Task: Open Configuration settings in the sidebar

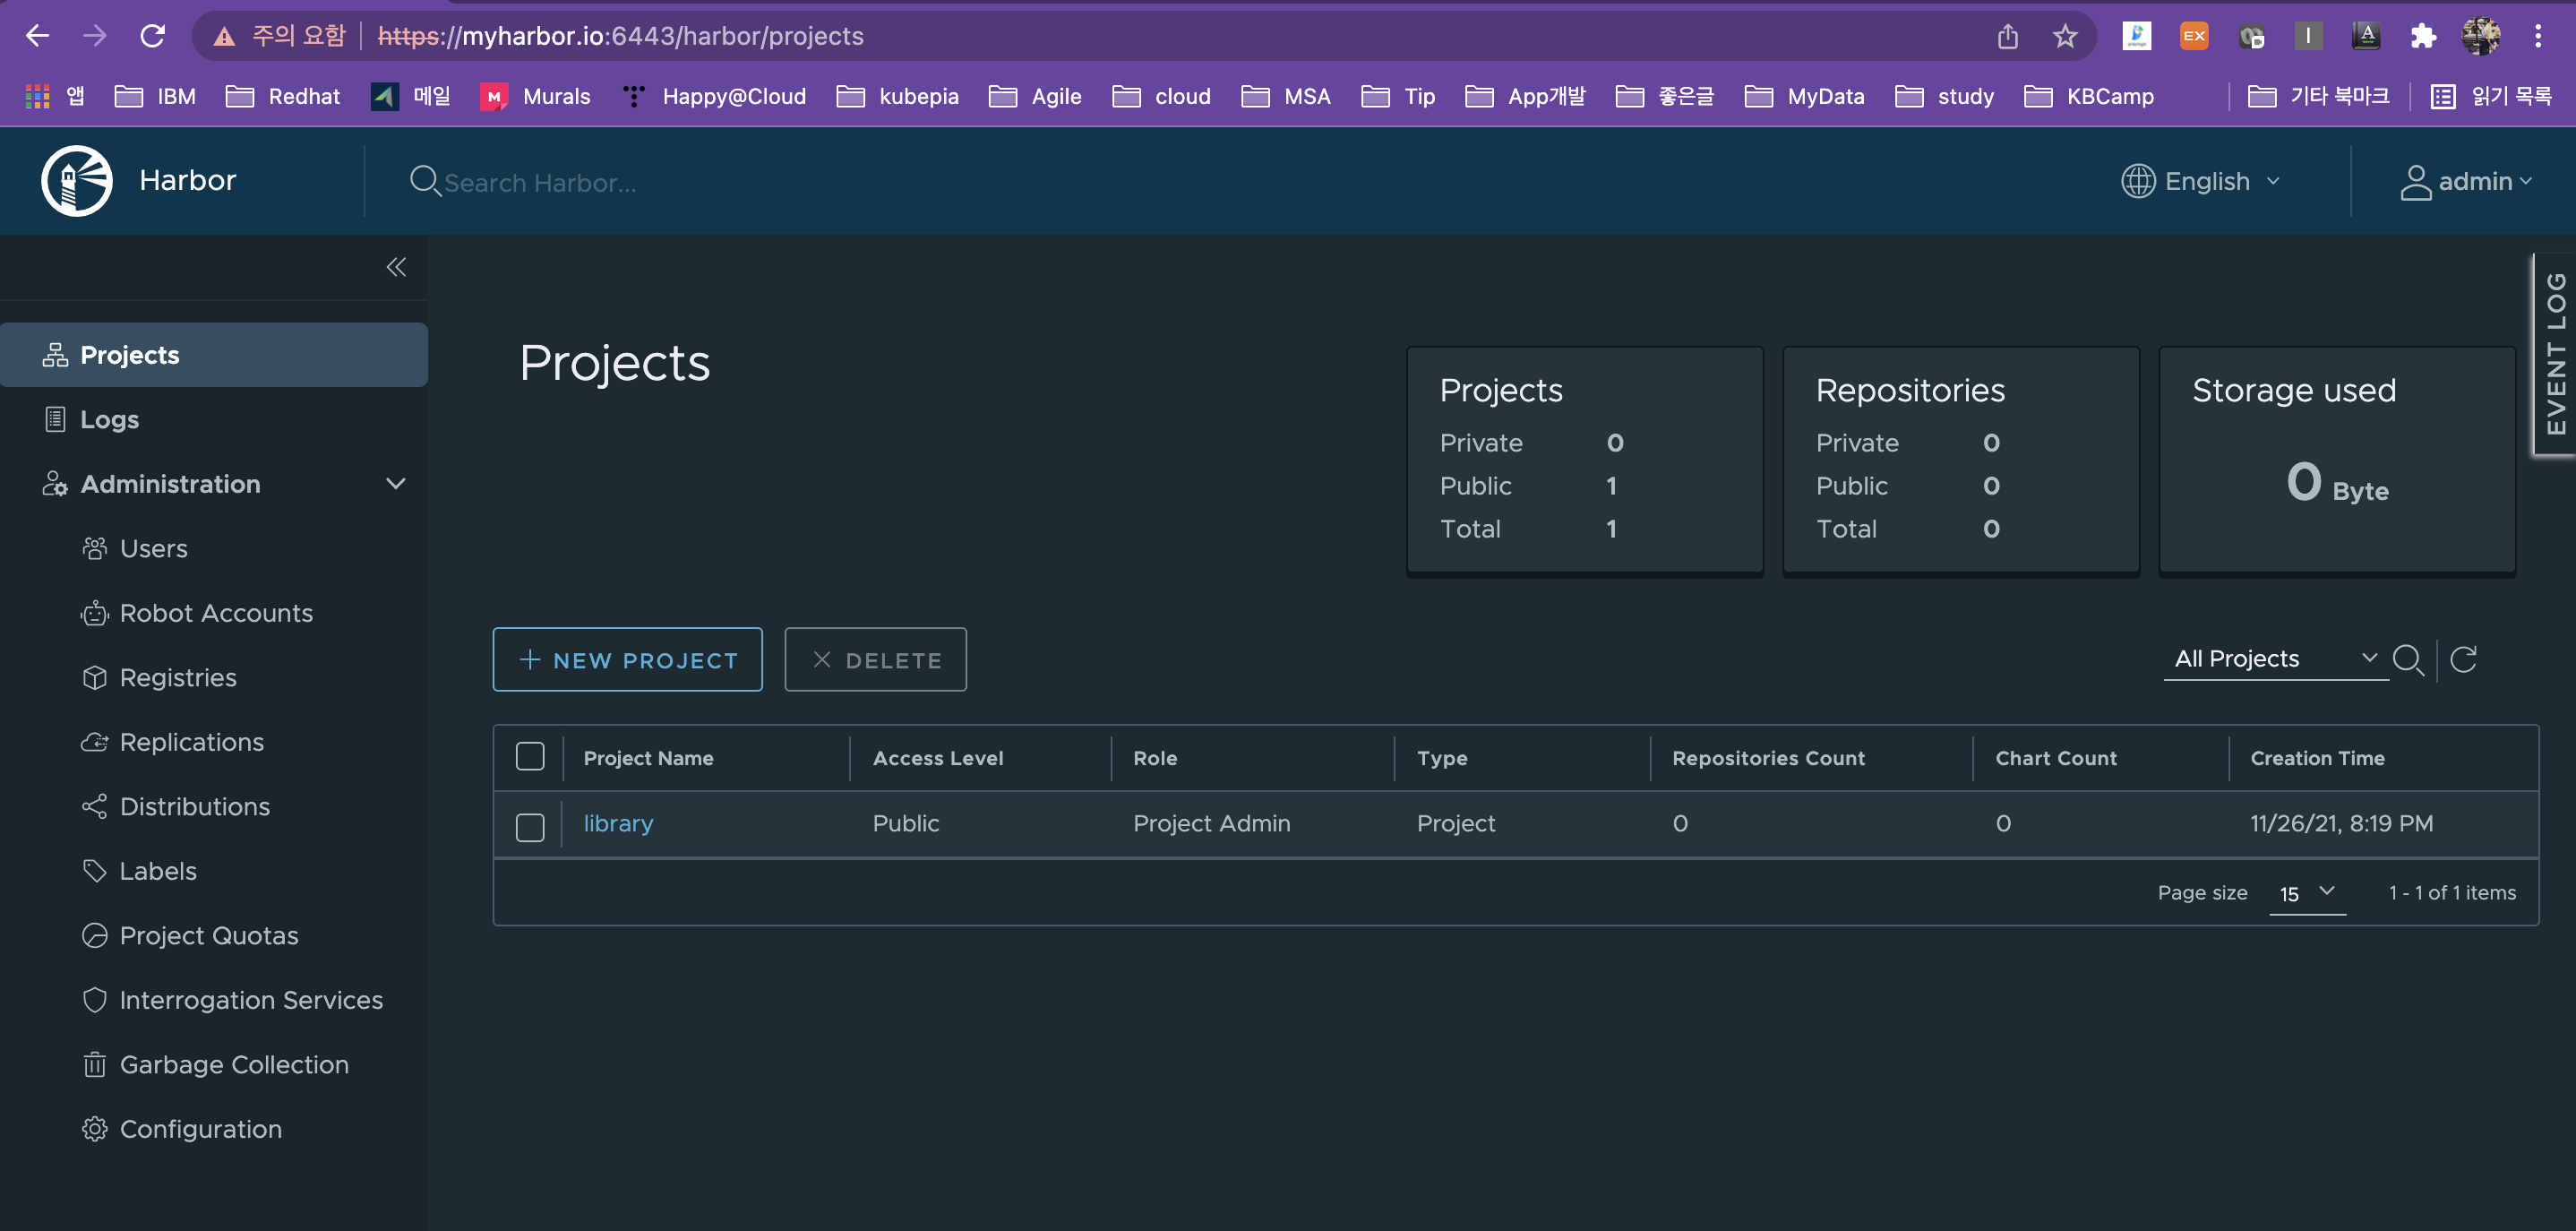Action: point(200,1129)
